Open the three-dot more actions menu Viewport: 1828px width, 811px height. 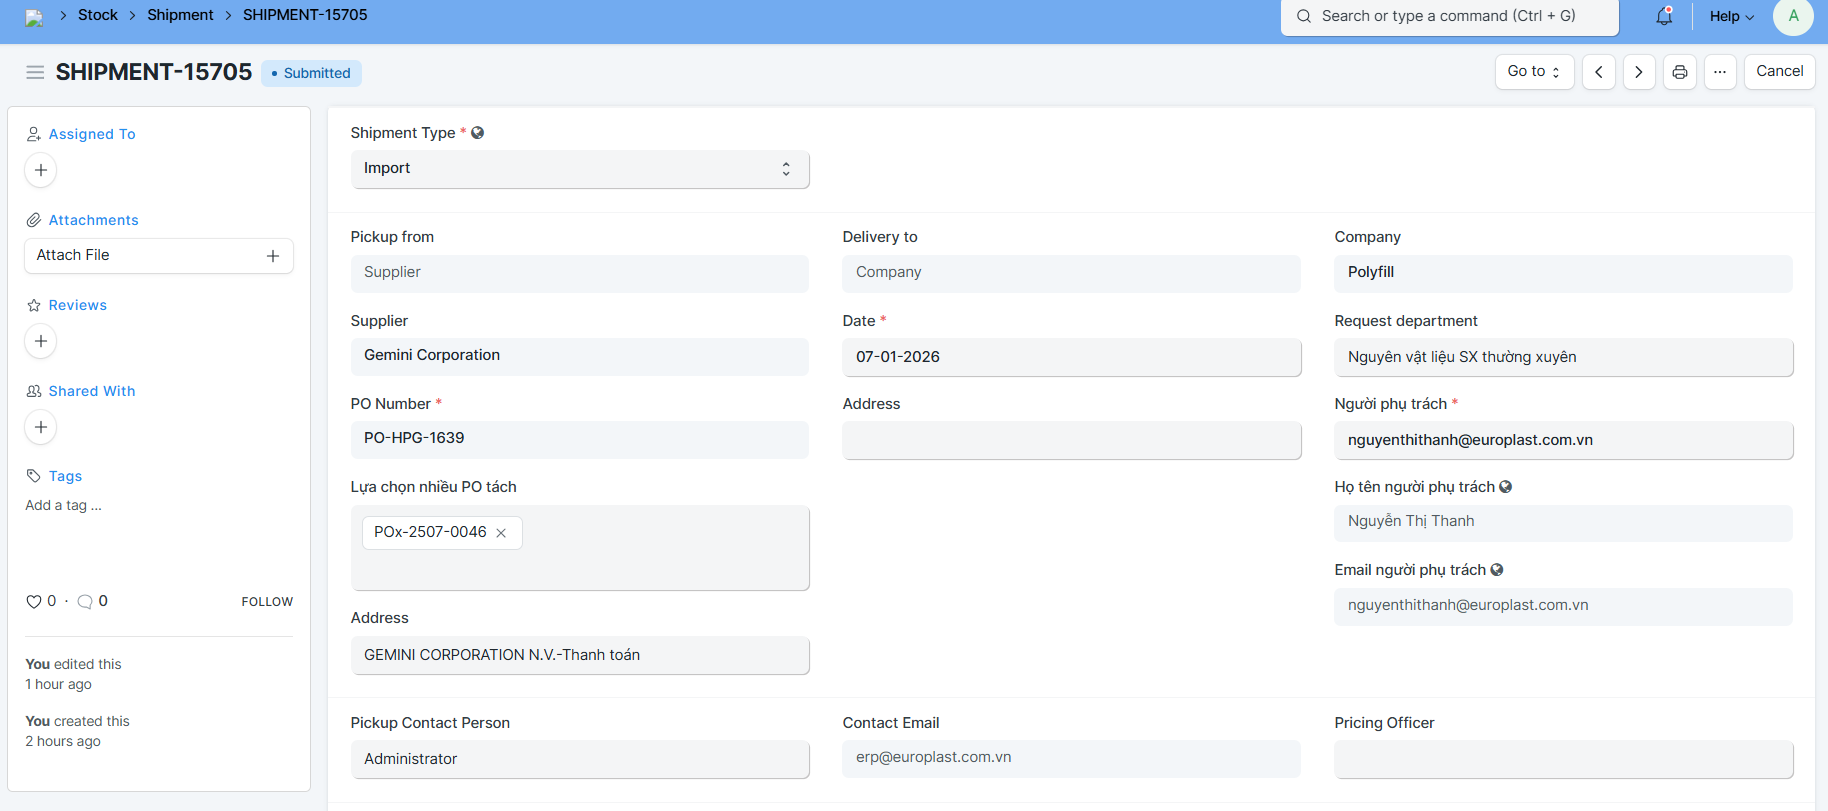point(1720,72)
